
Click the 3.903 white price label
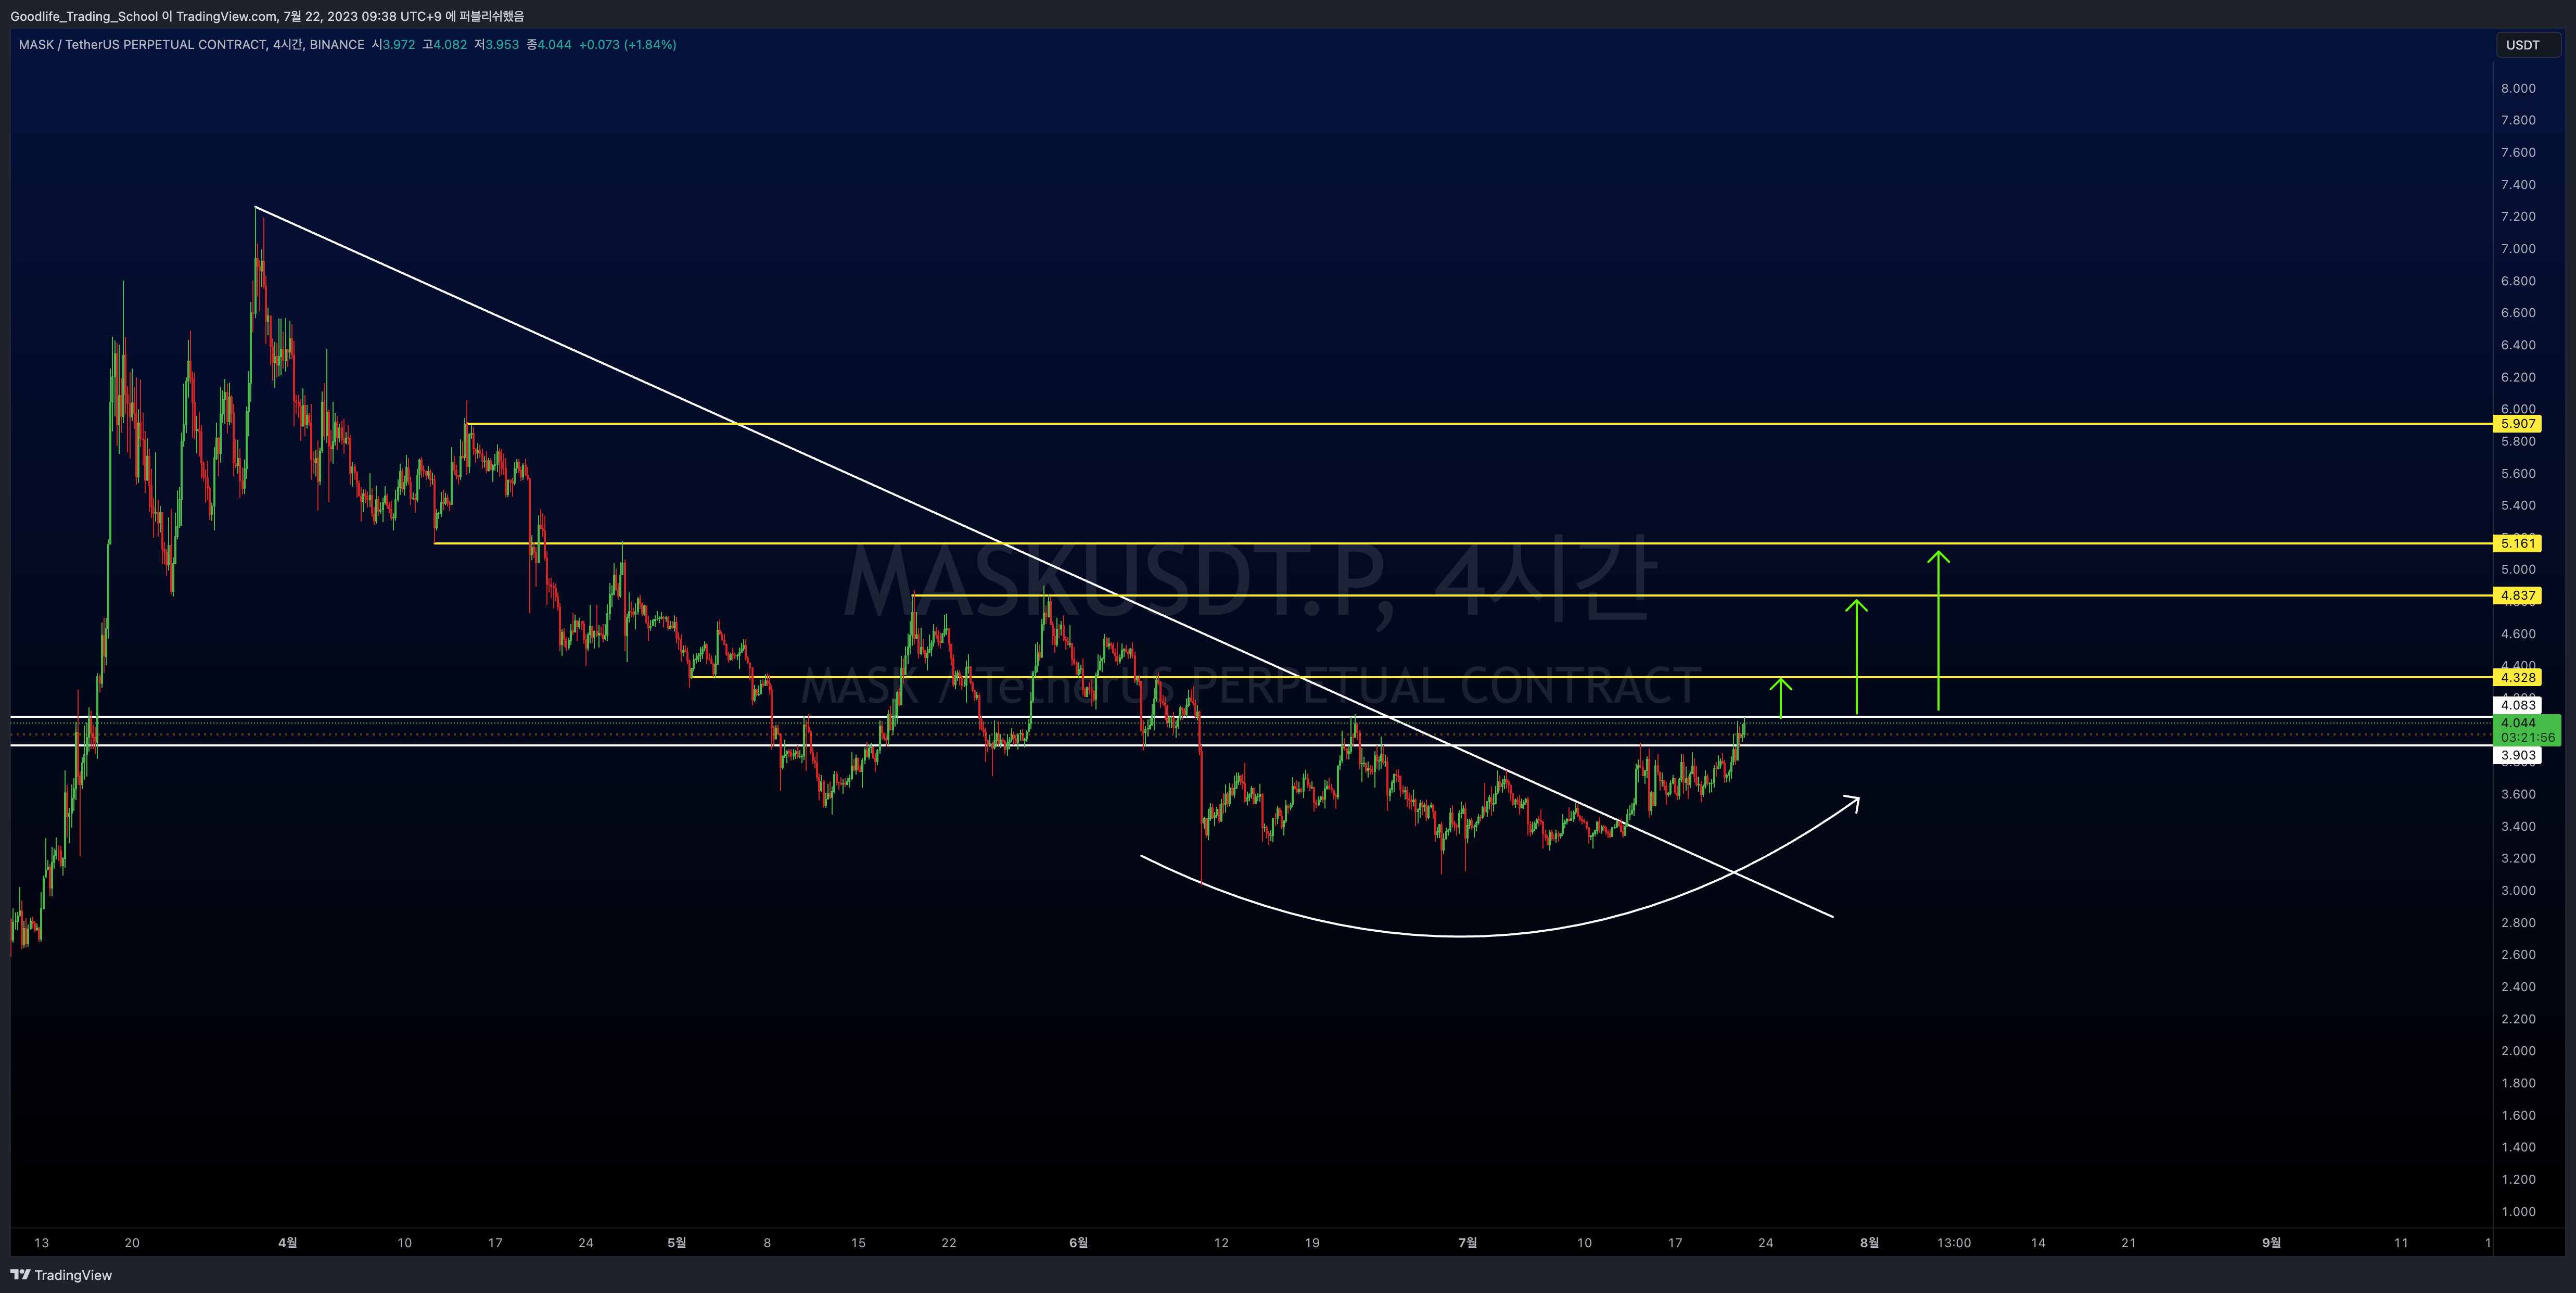coord(2517,755)
